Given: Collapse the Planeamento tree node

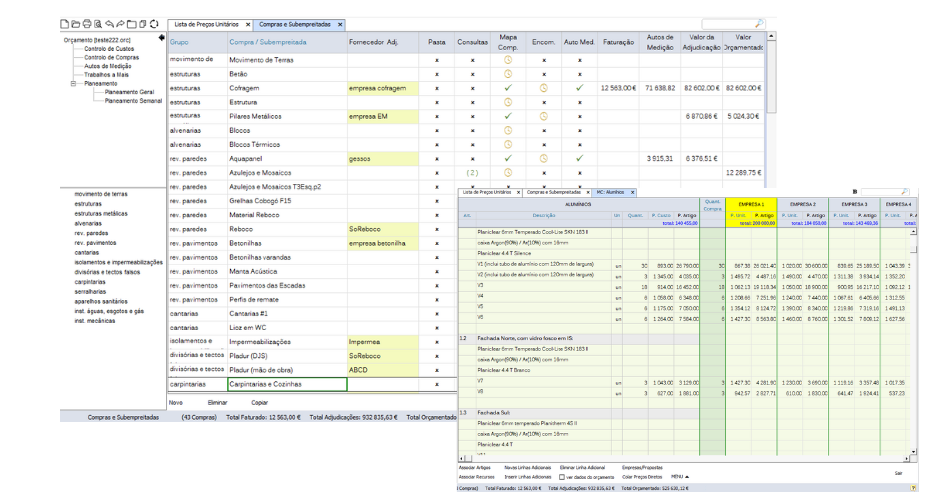Looking at the screenshot, I should tap(73, 84).
